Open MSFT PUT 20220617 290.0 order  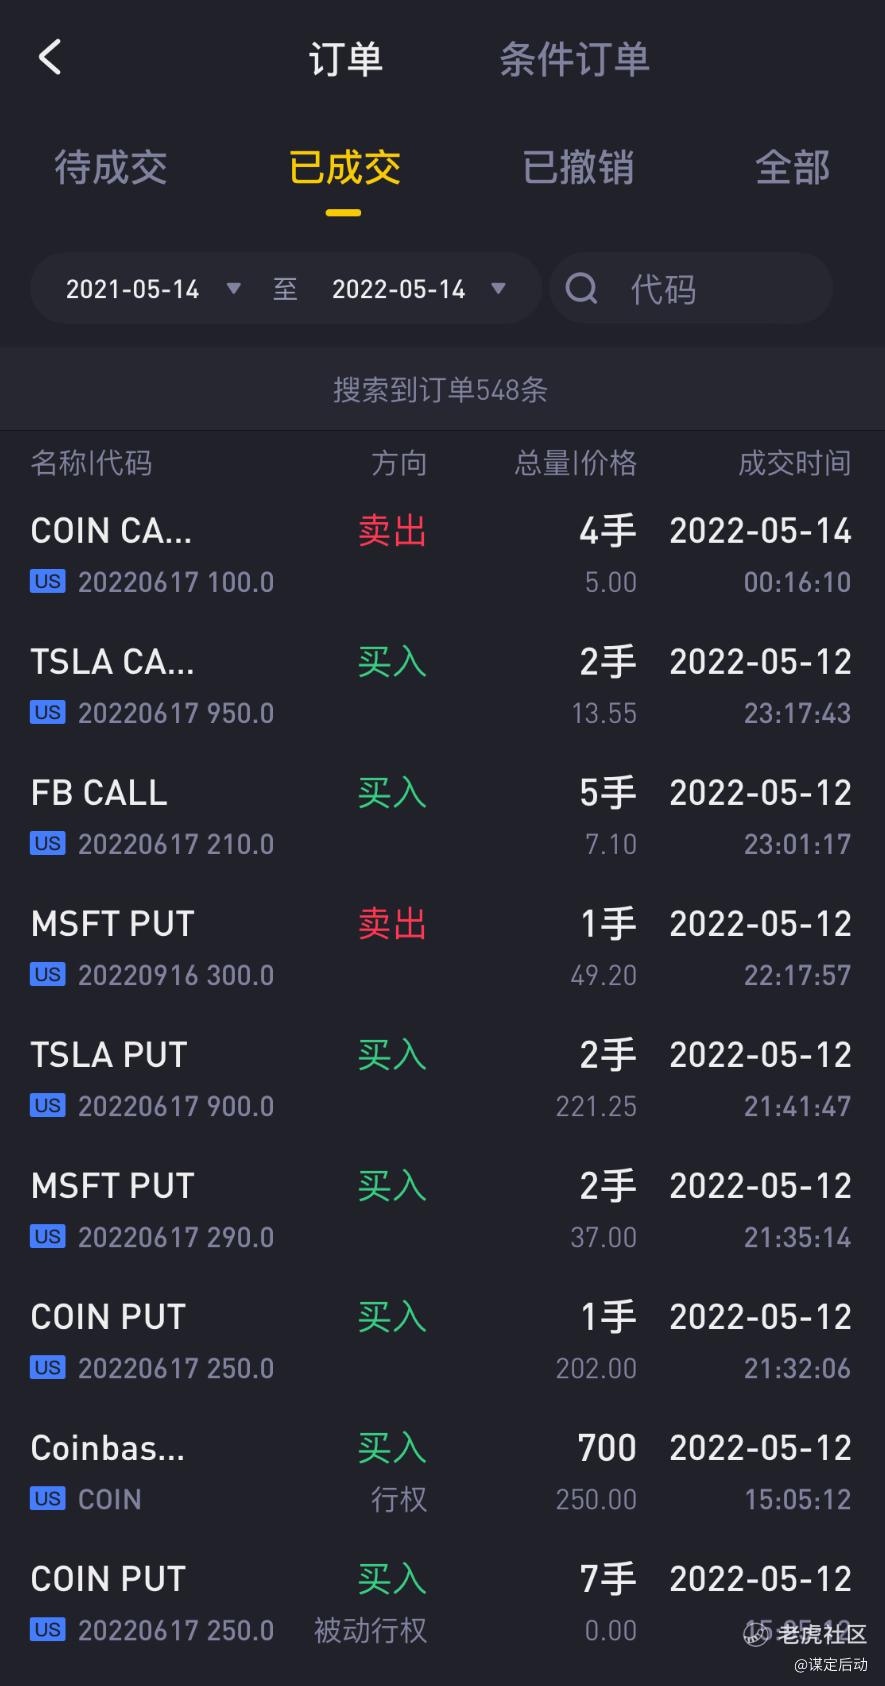[x=442, y=1211]
